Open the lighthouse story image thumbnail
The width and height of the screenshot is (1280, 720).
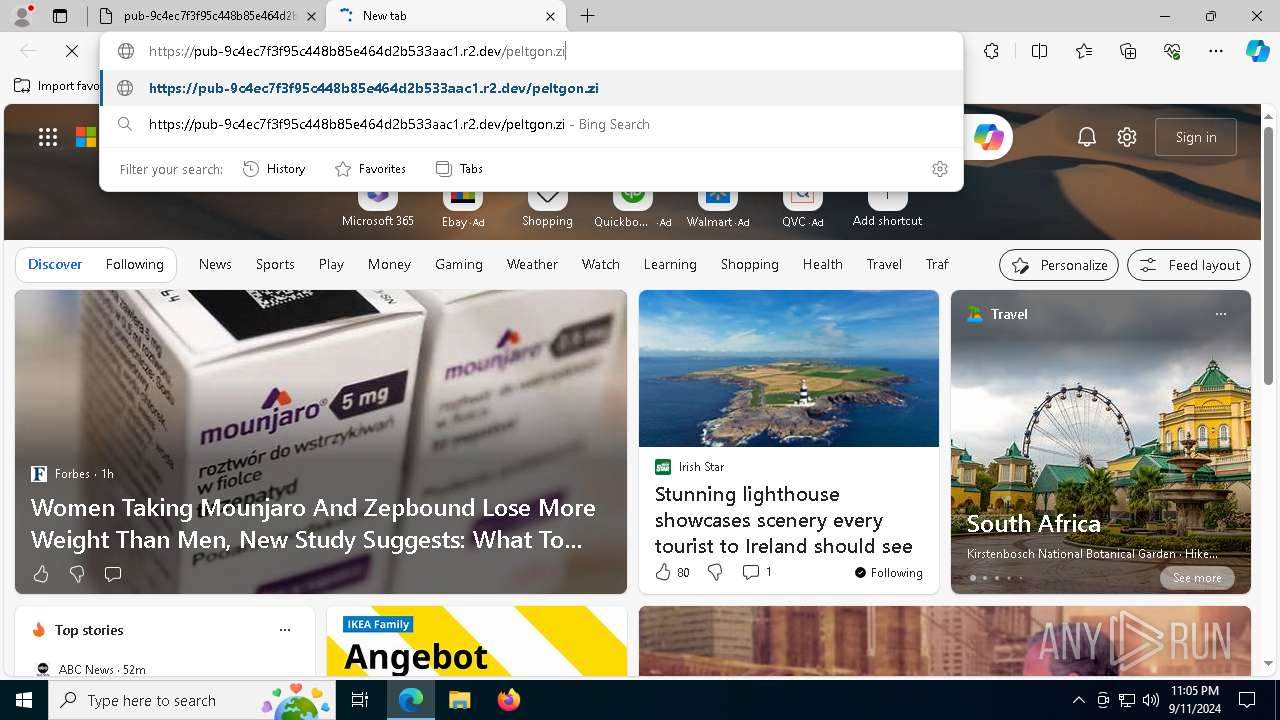tap(789, 368)
